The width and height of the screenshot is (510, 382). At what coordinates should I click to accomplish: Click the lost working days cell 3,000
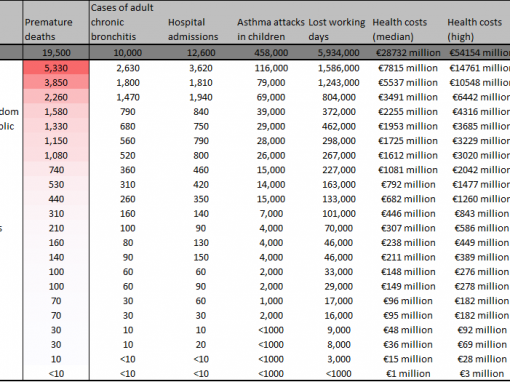[339, 359]
